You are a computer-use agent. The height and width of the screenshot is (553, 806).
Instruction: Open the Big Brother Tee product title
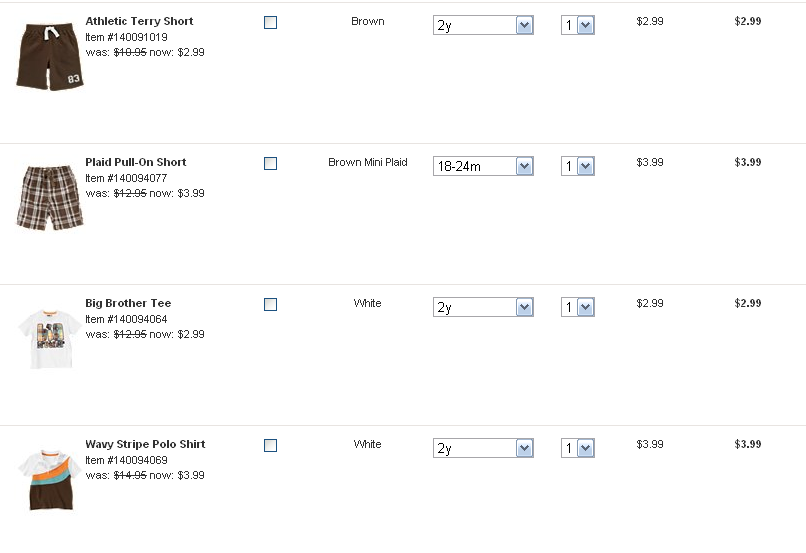128,303
